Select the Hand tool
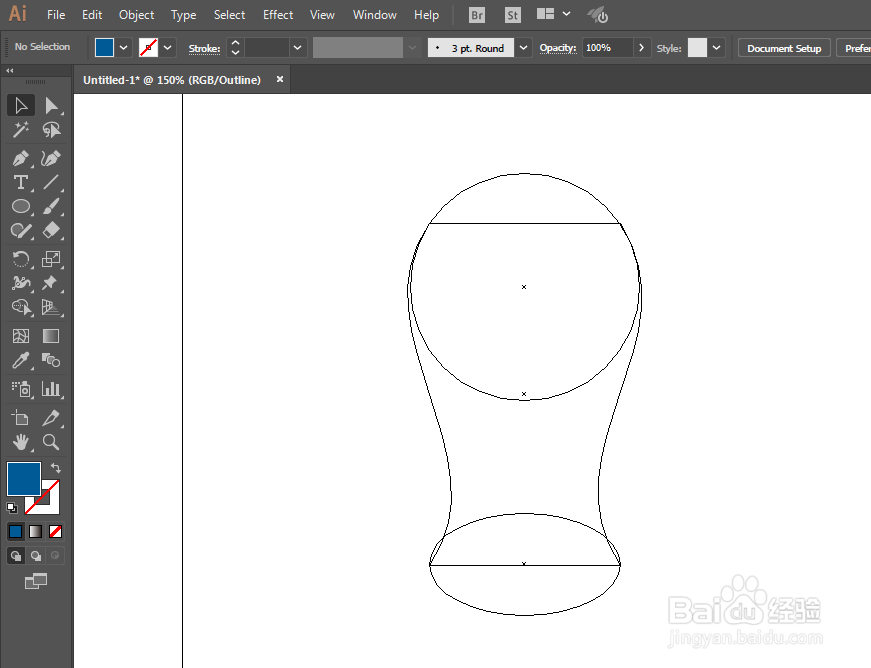 coord(21,442)
